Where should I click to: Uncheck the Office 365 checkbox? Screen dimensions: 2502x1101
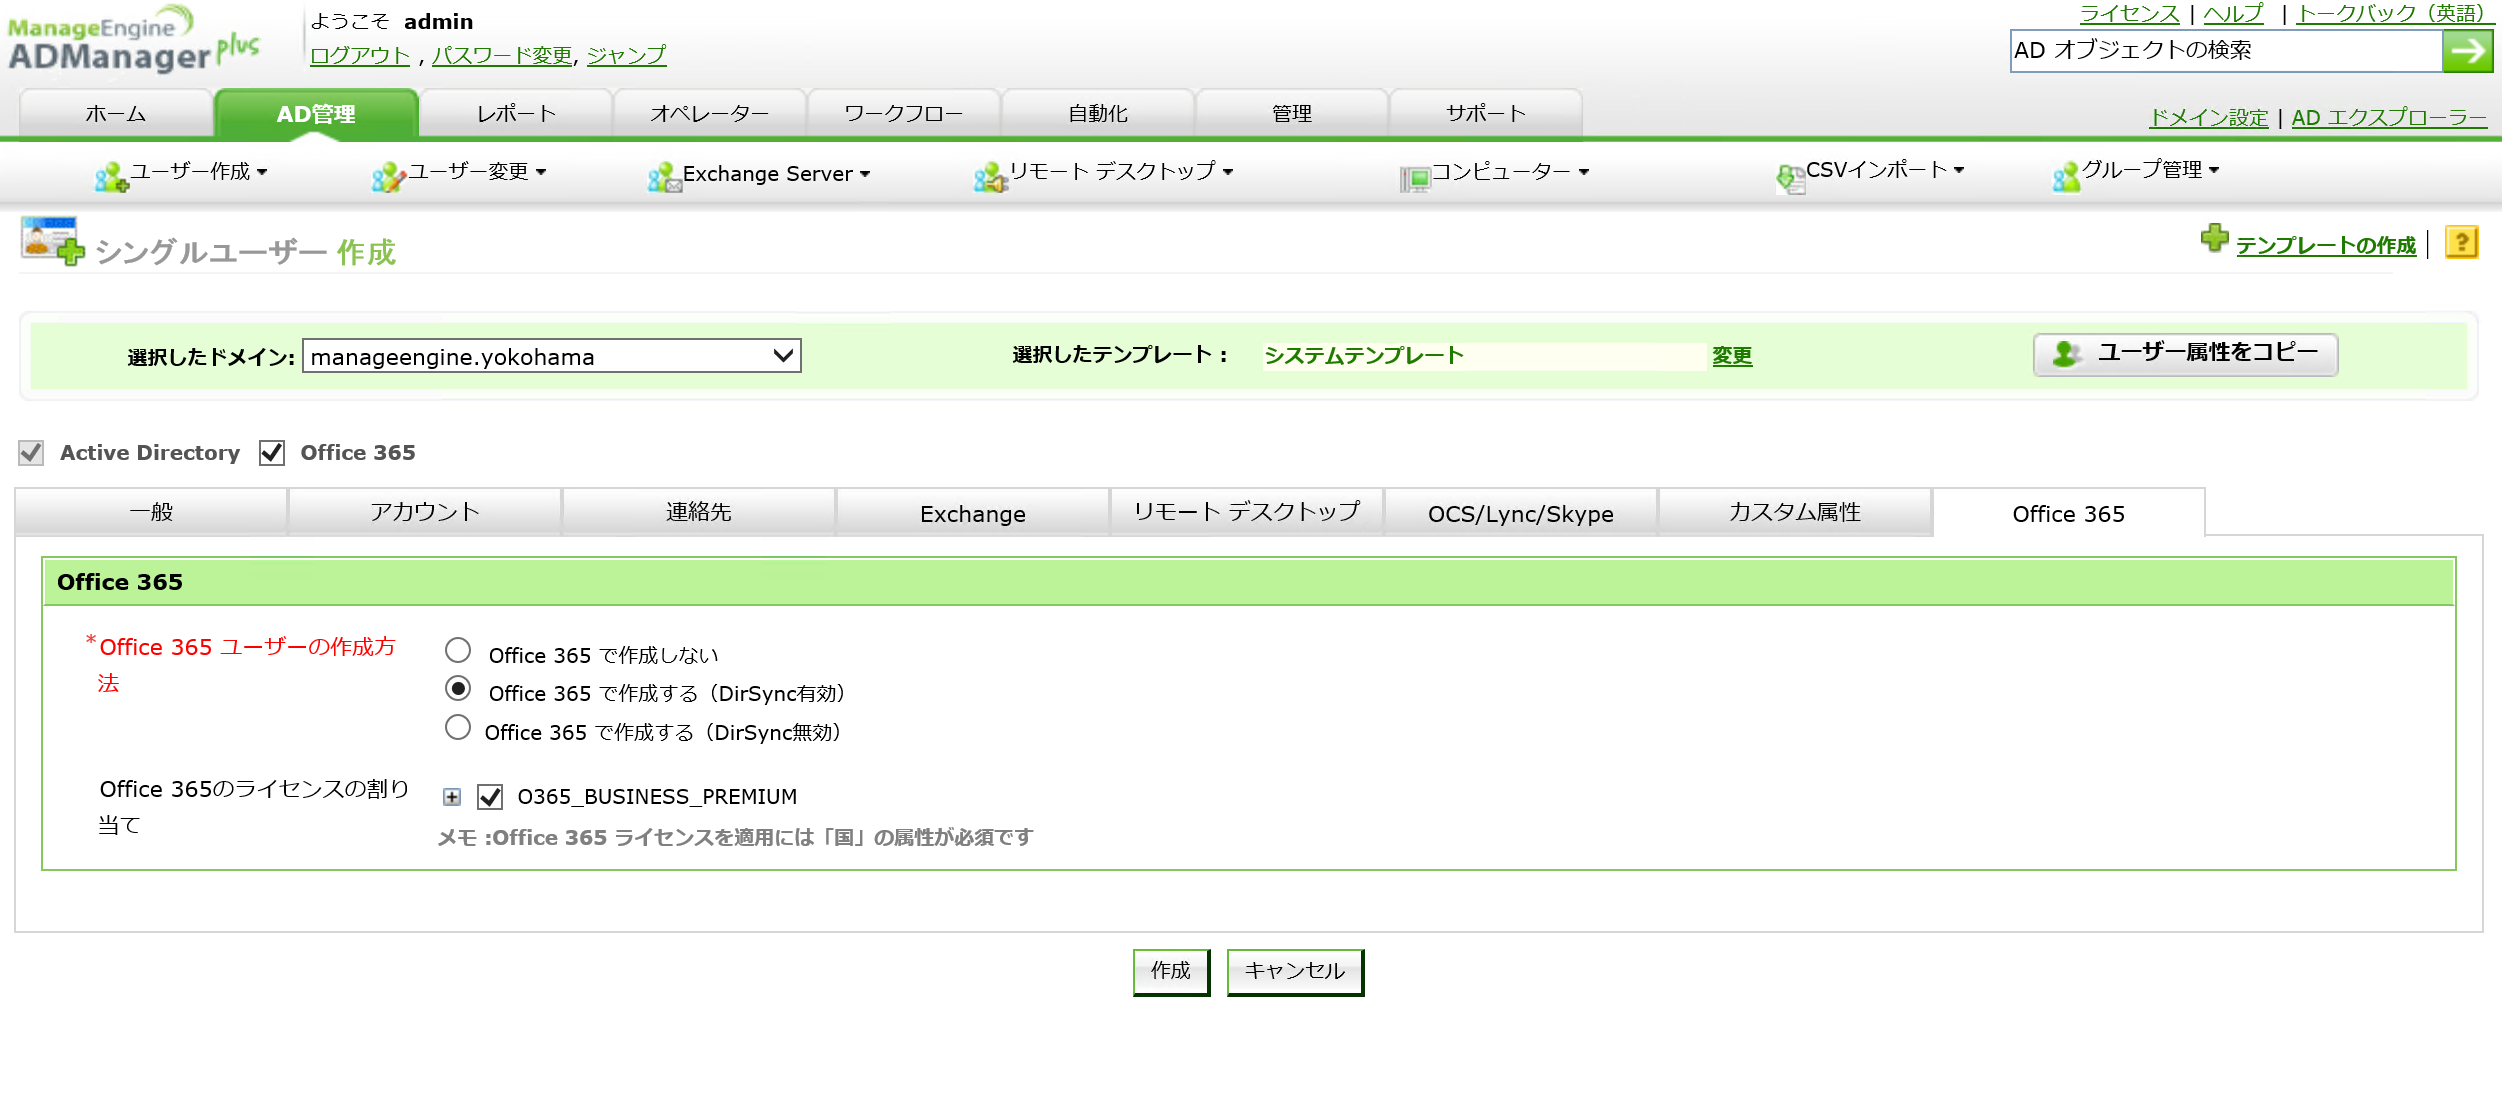[272, 453]
